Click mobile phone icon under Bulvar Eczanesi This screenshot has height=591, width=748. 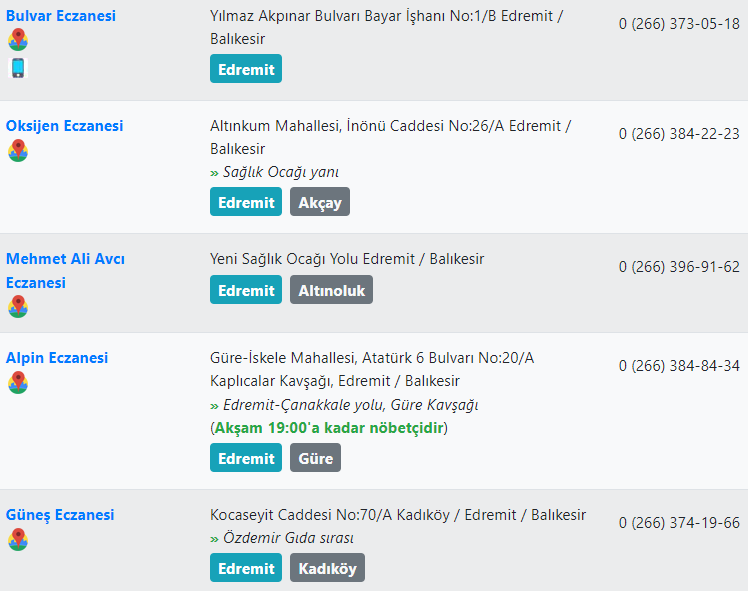[18, 68]
